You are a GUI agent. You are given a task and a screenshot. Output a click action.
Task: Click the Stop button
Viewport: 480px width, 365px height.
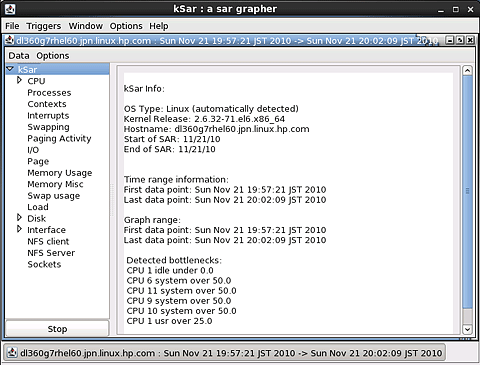[x=57, y=329]
